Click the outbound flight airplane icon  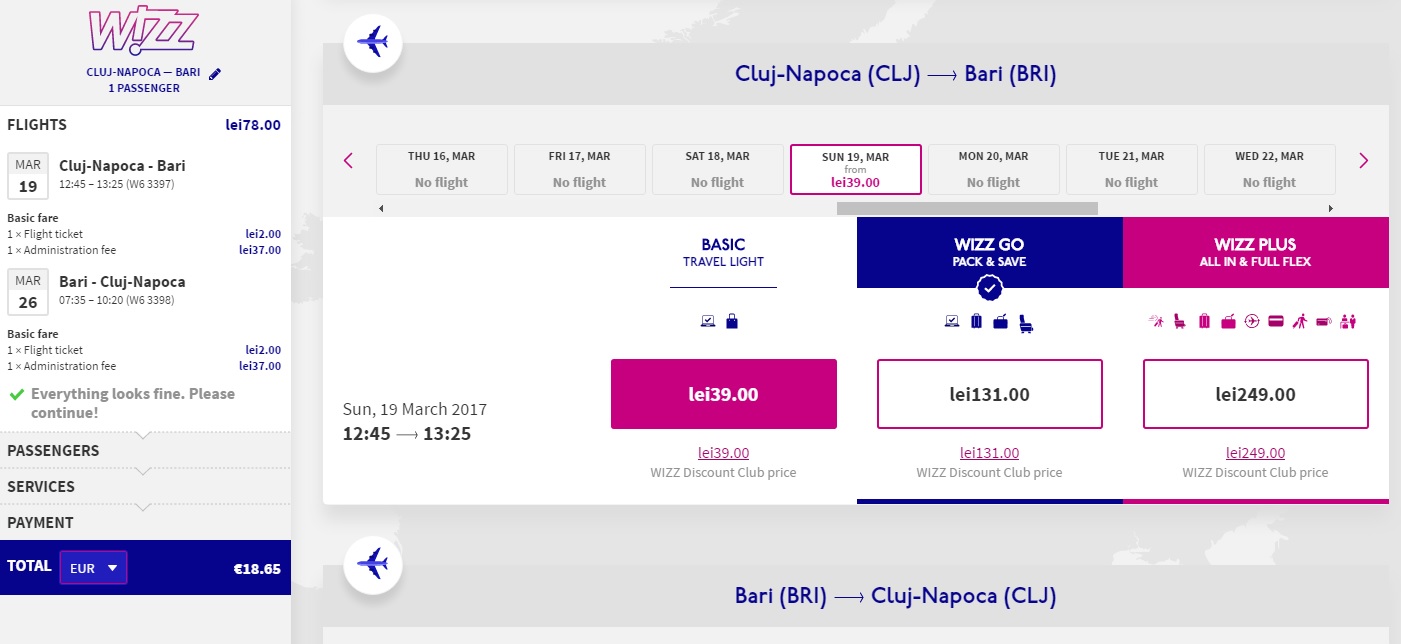pyautogui.click(x=372, y=43)
